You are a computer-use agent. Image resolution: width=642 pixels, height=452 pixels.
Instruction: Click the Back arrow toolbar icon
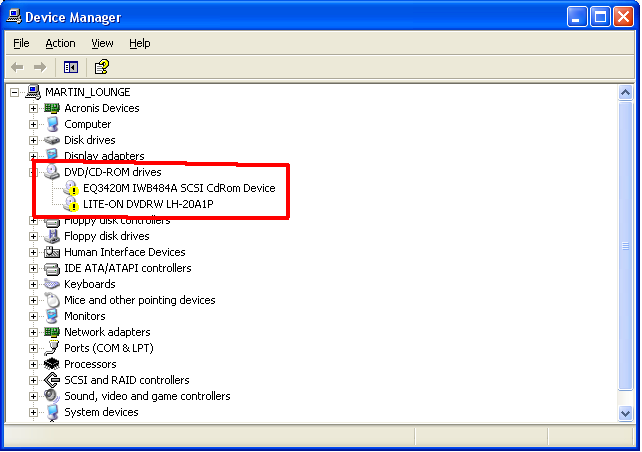[17, 67]
